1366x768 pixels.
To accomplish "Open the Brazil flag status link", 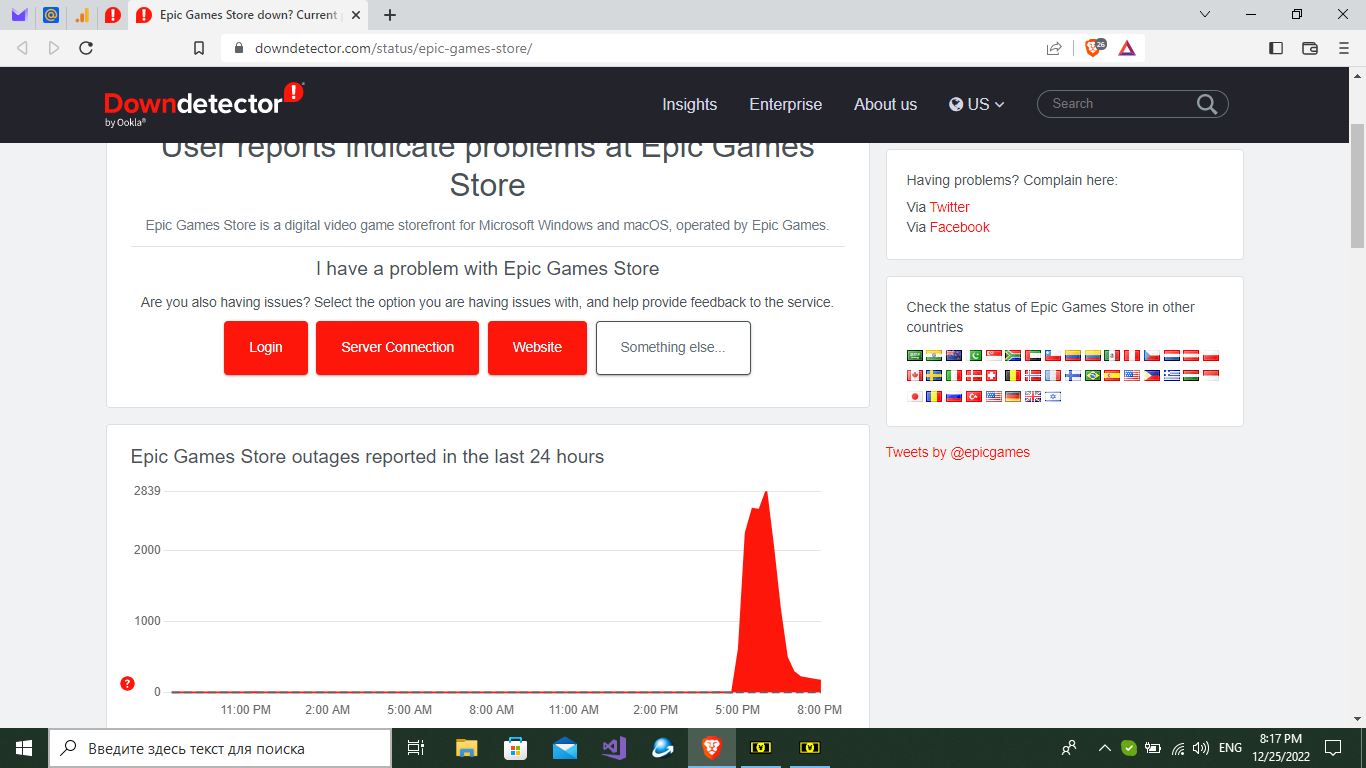I will pyautogui.click(x=1093, y=375).
